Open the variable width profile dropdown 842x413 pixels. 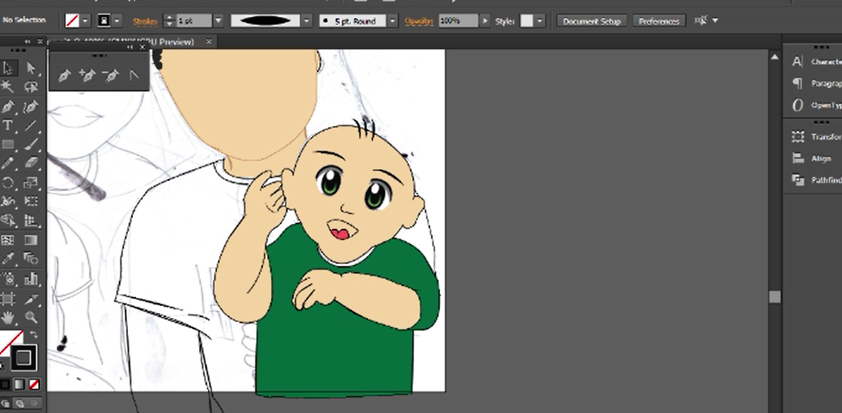tap(307, 21)
